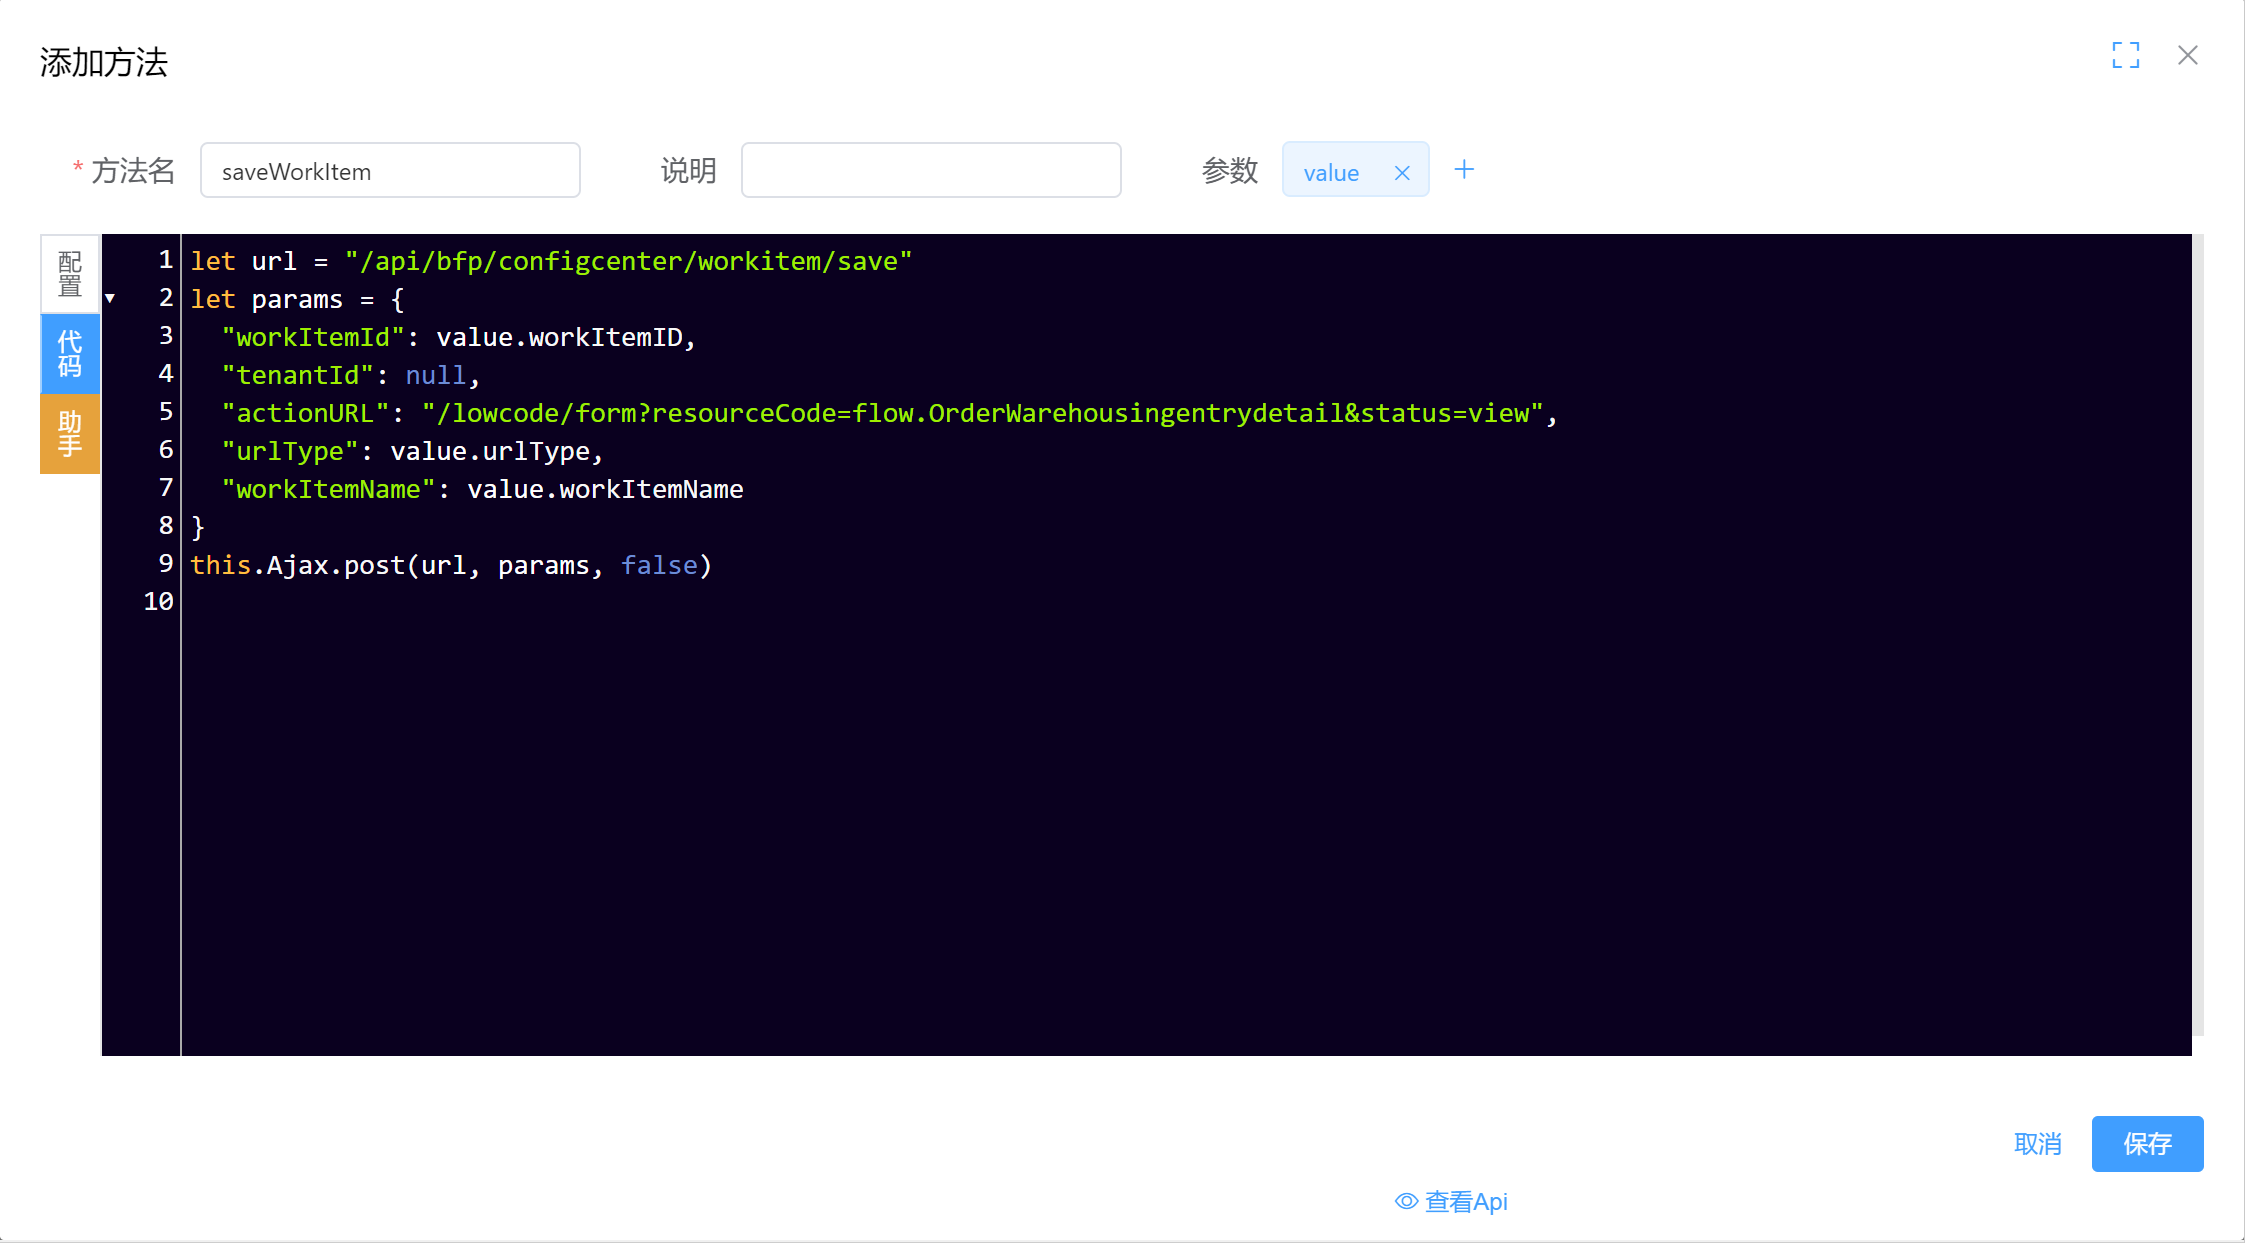Open the 查看Api link
Viewport: 2245px width, 1243px height.
tap(1465, 1201)
